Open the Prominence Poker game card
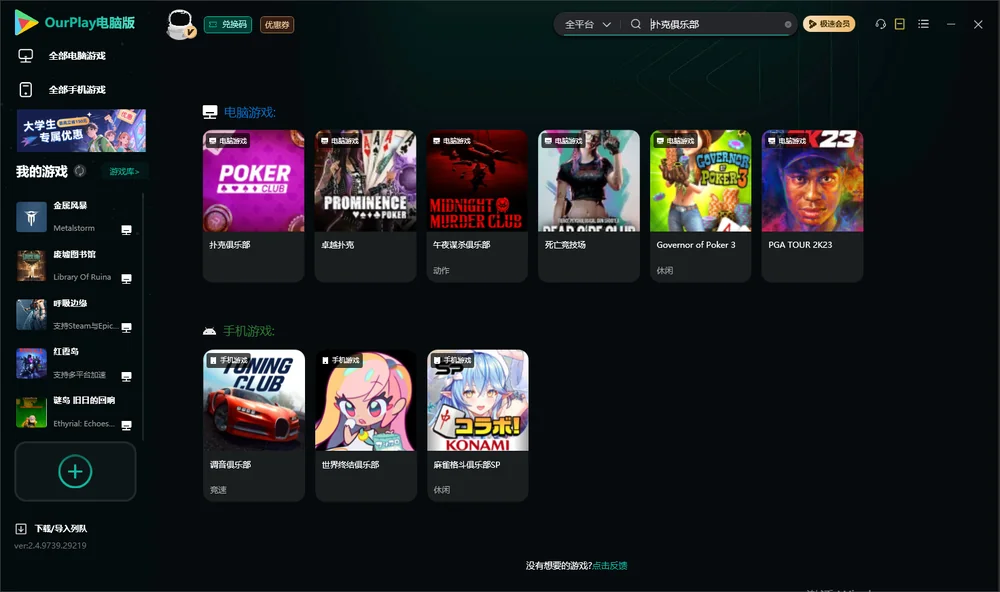 coord(365,205)
